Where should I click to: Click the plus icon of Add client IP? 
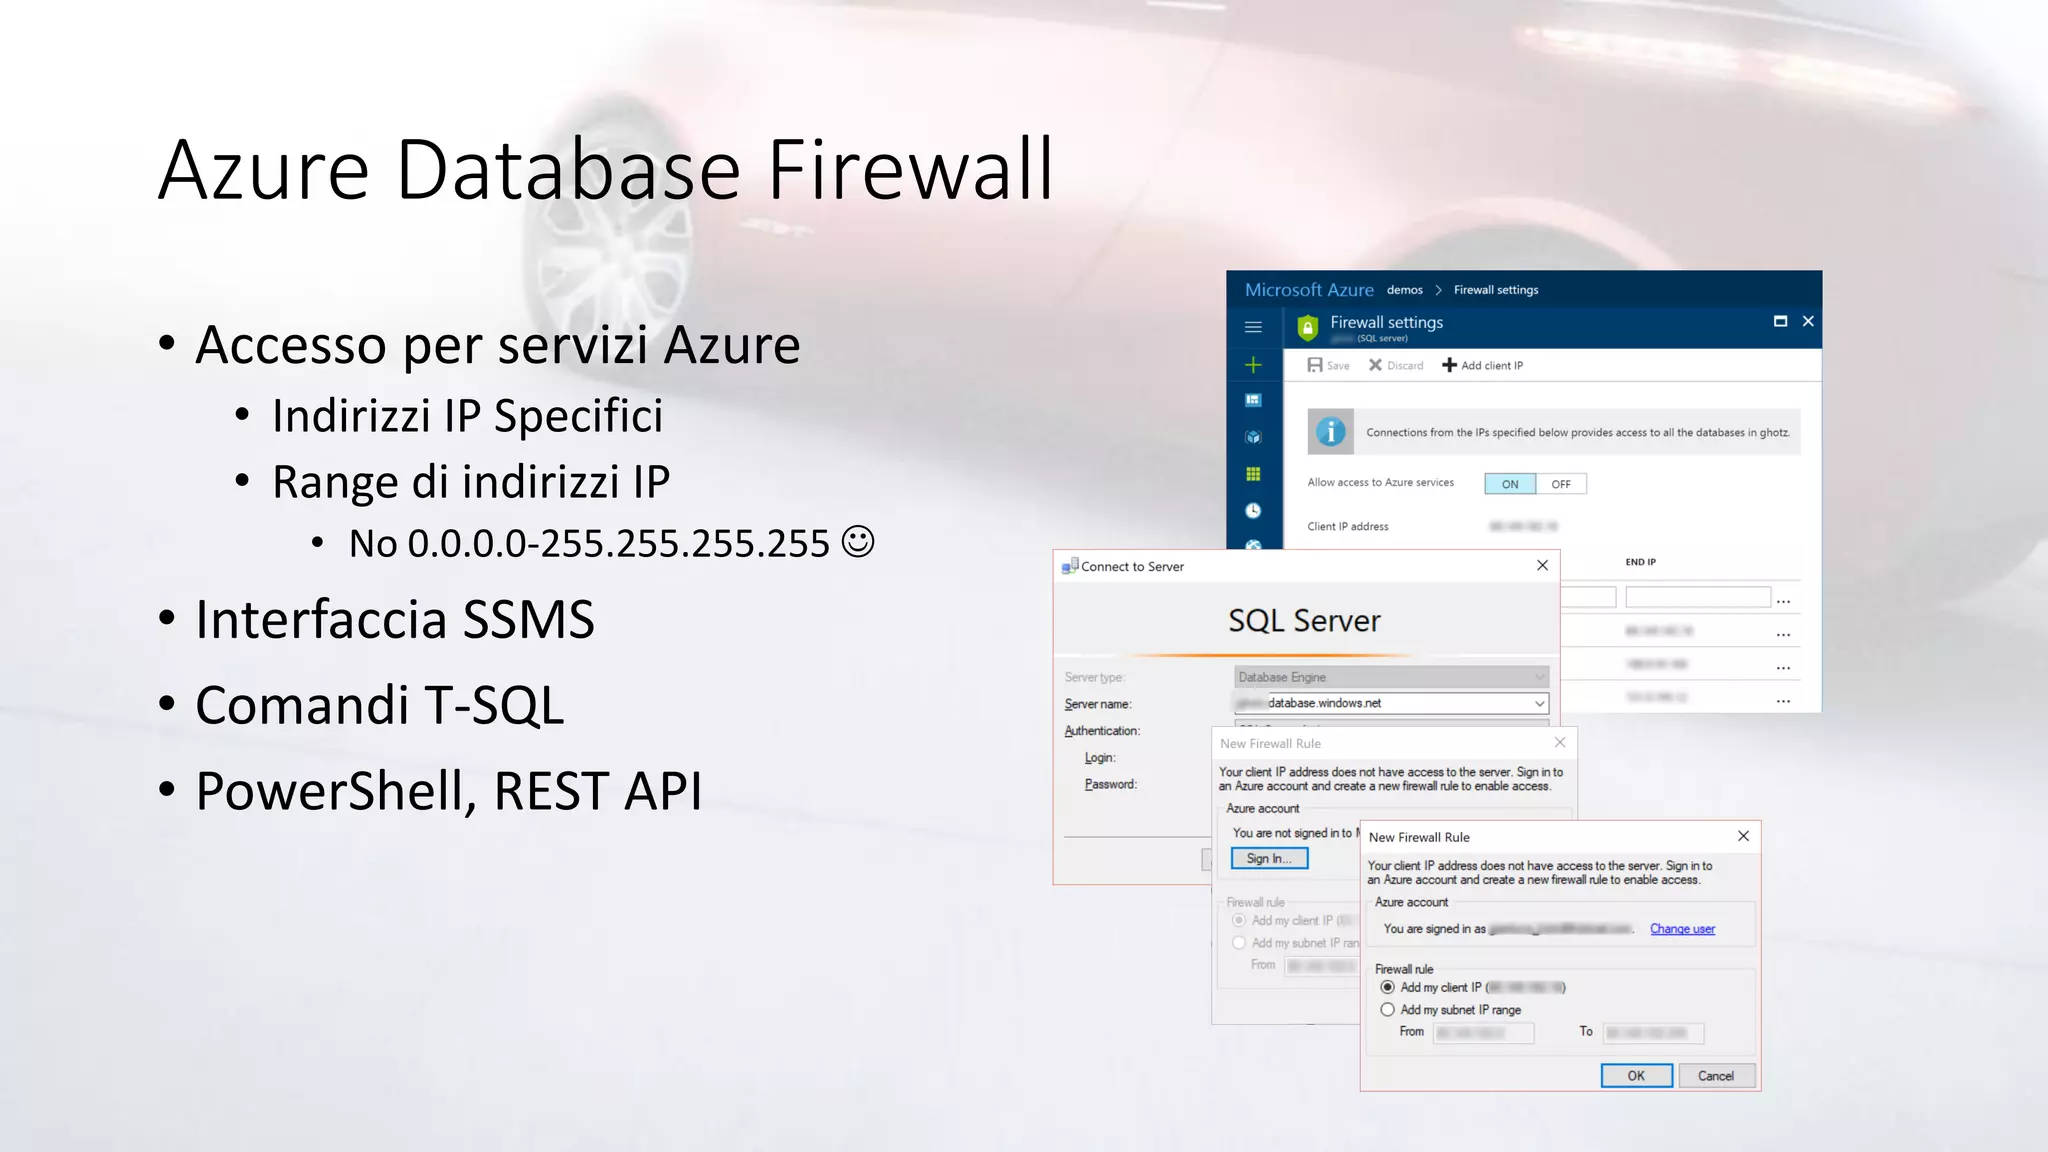click(x=1449, y=365)
